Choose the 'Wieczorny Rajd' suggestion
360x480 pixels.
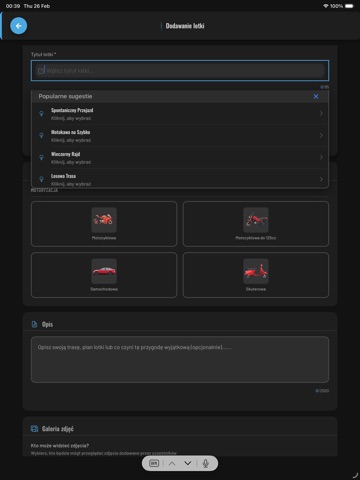180,158
